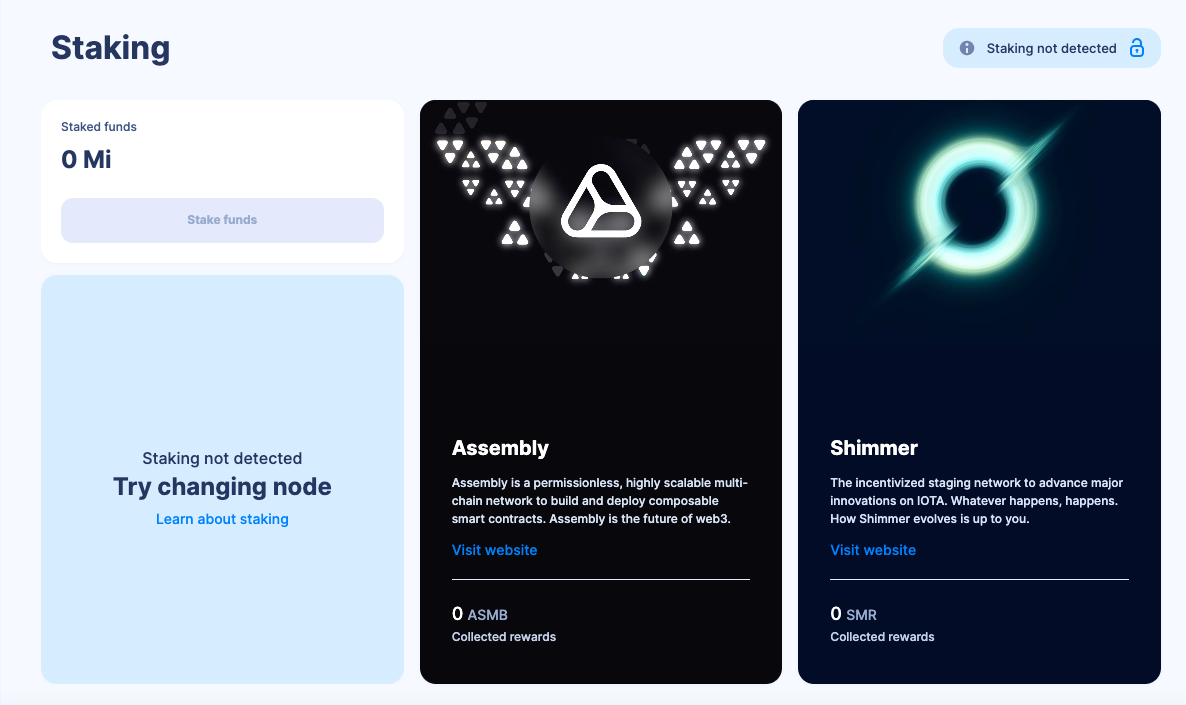Expand the Staked funds summary card

pyautogui.click(x=222, y=181)
